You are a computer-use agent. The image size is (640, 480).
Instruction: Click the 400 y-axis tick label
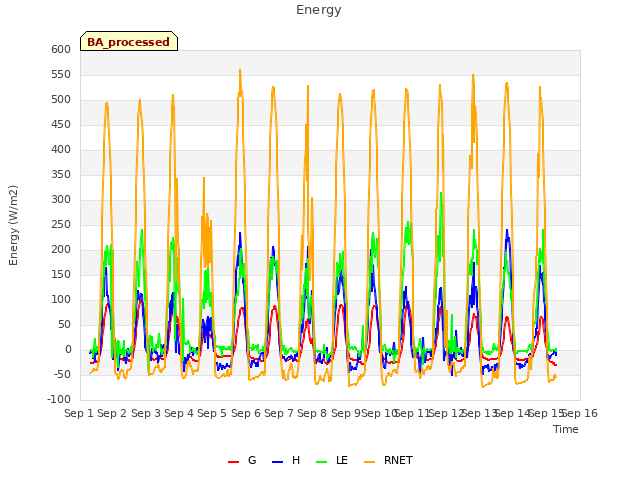pyautogui.click(x=61, y=149)
